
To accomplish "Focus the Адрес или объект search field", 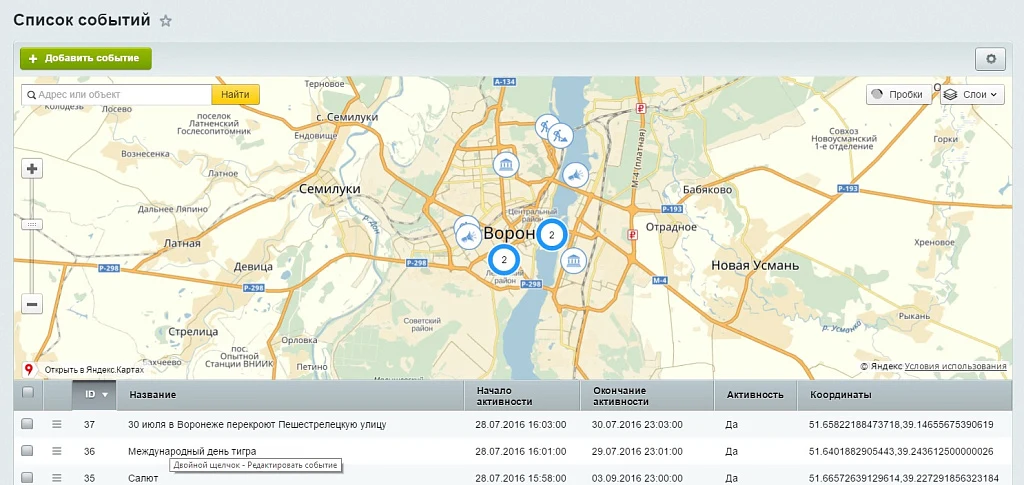I will (x=117, y=95).
